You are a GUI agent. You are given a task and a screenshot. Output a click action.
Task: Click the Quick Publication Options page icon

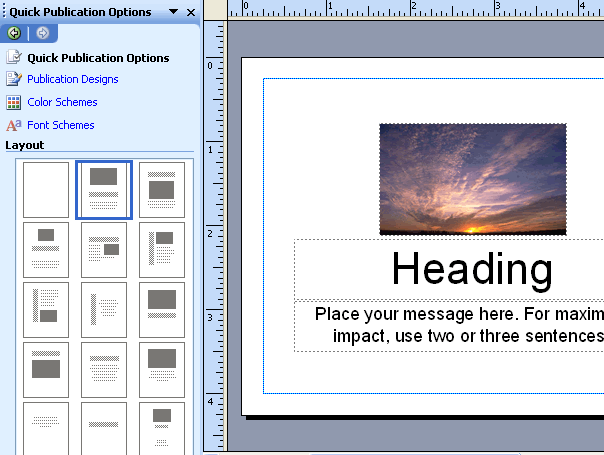point(14,57)
